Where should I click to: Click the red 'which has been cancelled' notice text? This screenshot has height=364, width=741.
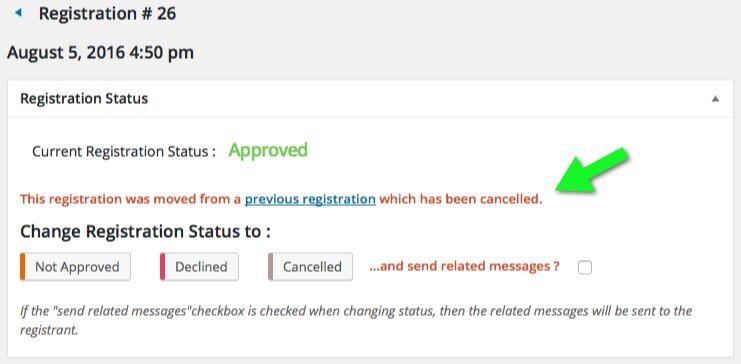pos(461,199)
